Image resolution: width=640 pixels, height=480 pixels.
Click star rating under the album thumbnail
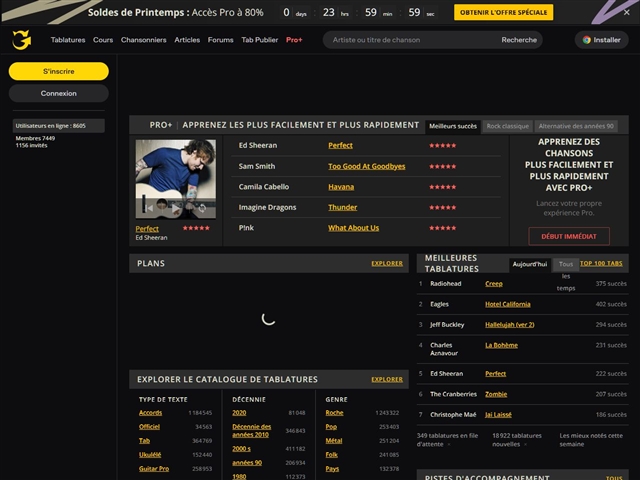tap(196, 228)
